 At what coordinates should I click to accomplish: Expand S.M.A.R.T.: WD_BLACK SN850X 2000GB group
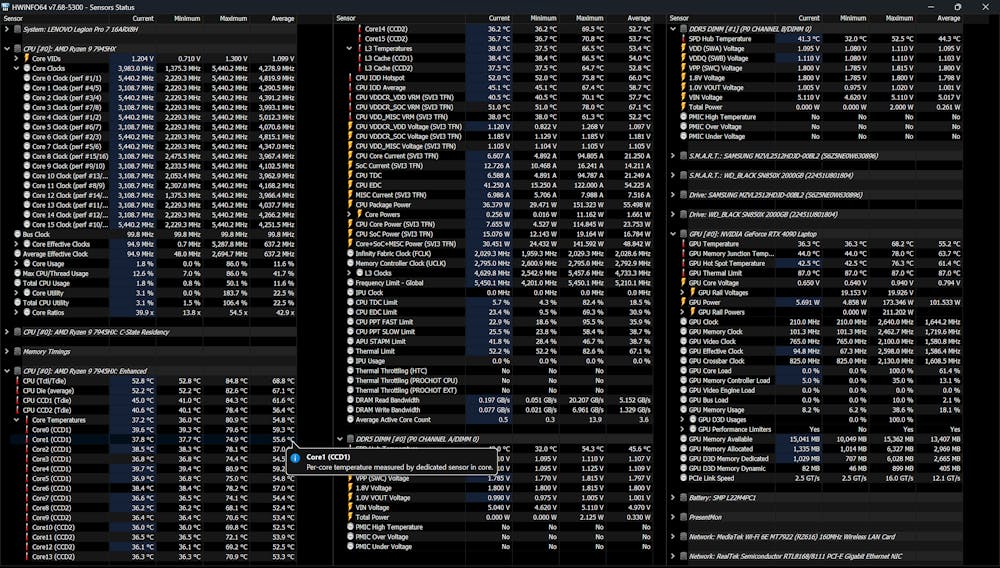(x=673, y=175)
